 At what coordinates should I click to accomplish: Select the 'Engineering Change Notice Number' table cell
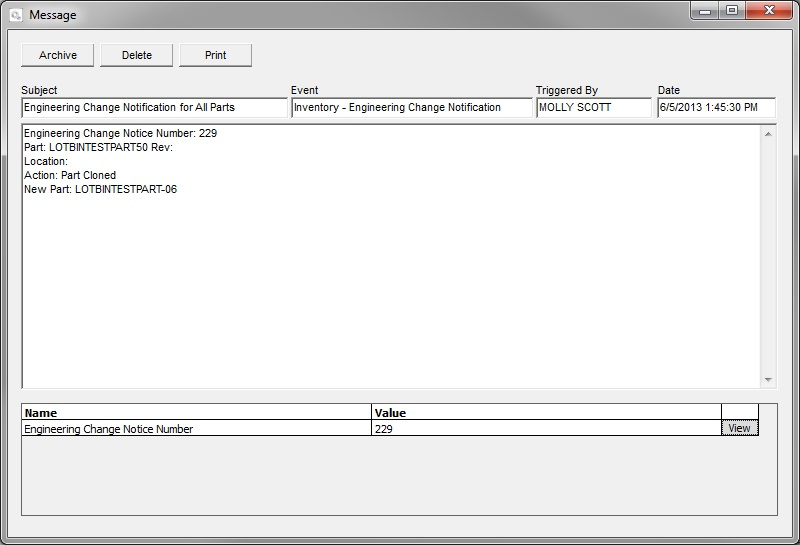pyautogui.click(x=196, y=428)
